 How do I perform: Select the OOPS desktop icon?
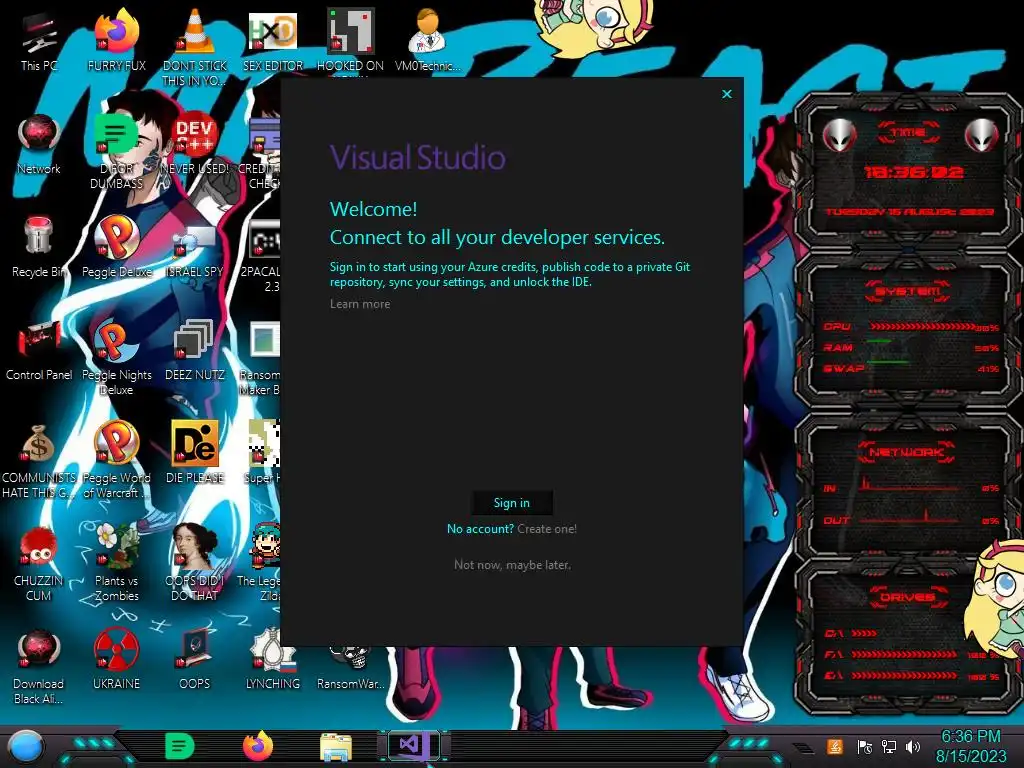pos(195,660)
